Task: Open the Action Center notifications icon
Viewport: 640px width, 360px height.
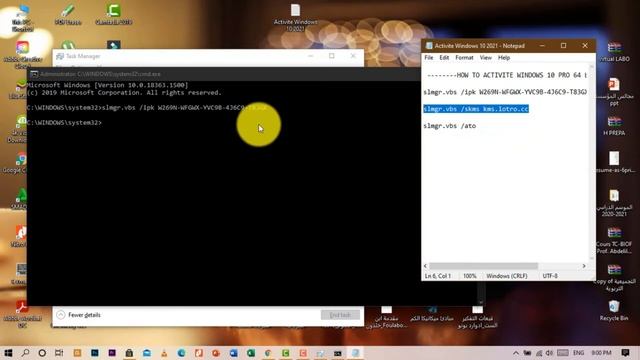Action: click(625, 353)
